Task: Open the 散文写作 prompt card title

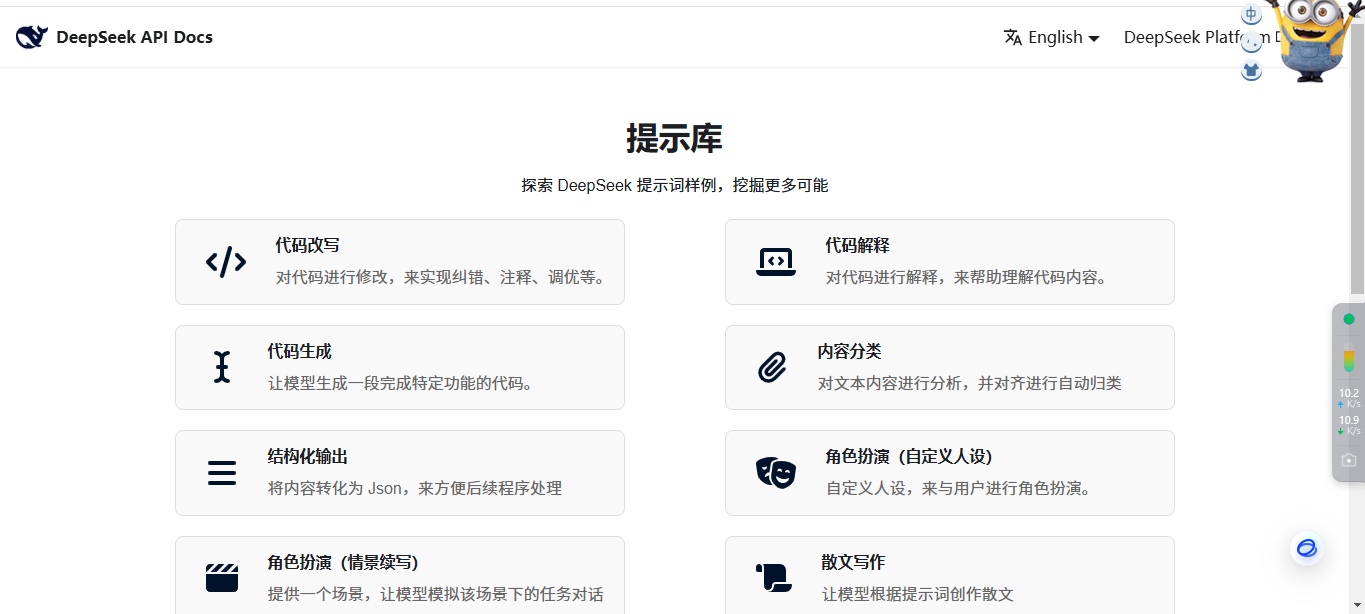Action: tap(853, 562)
